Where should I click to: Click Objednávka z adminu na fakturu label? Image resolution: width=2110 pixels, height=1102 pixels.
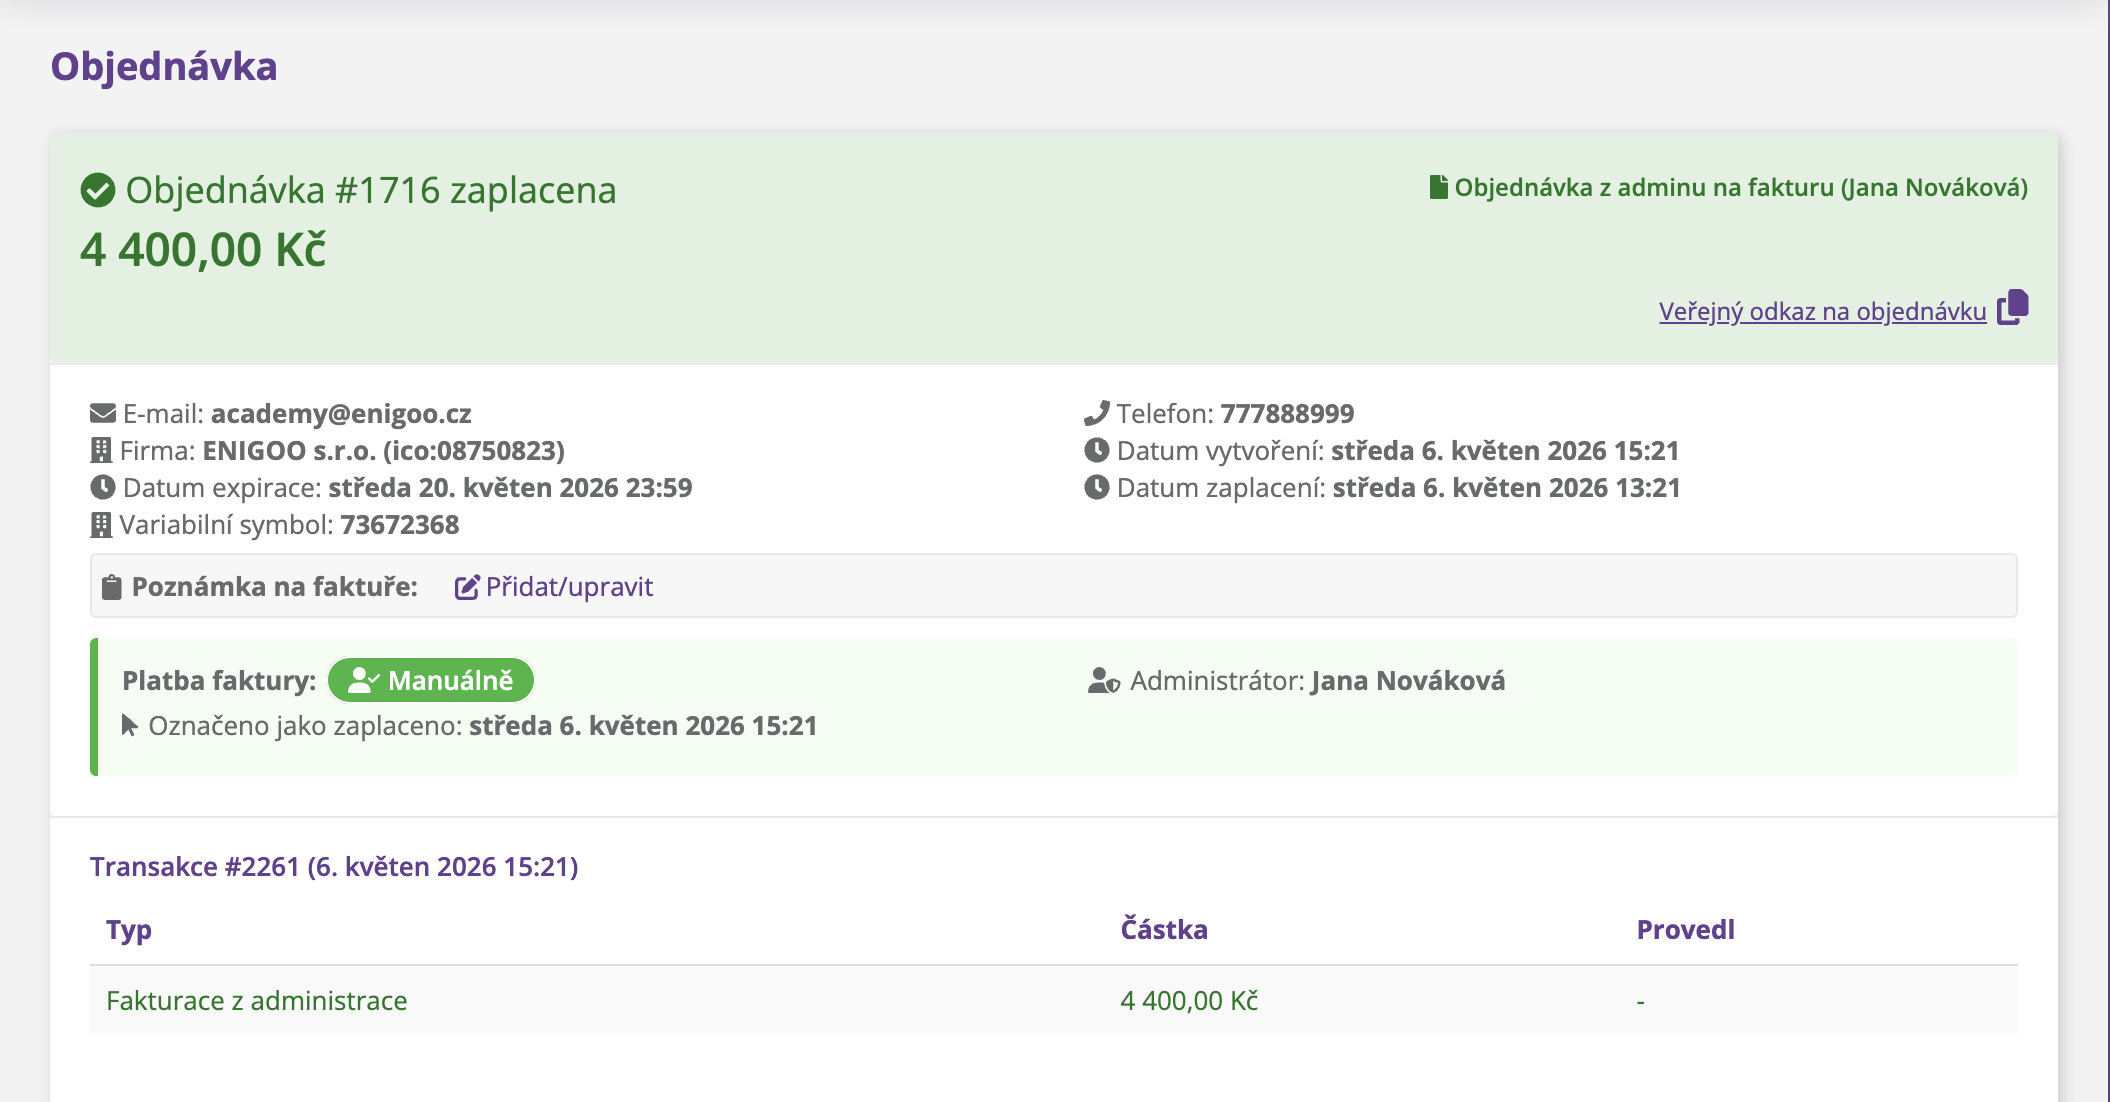[1741, 188]
